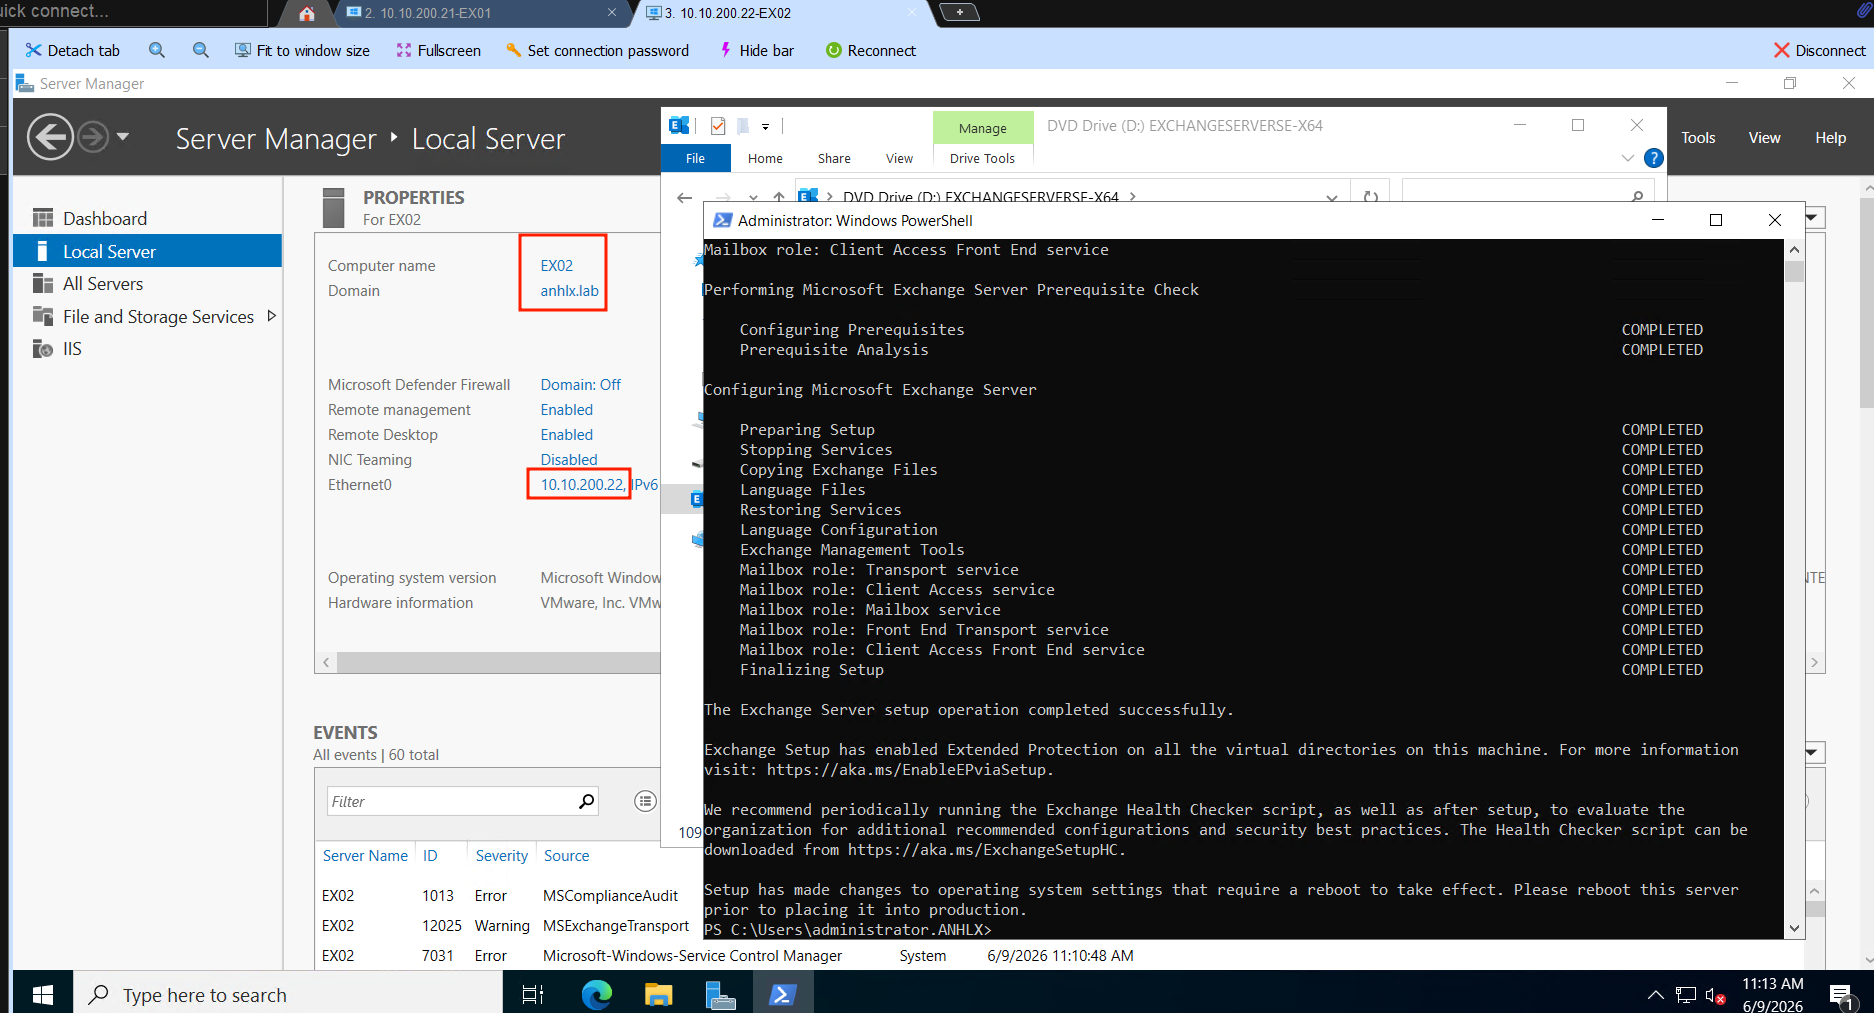Open the Explorer View ribbon tab
Viewport: 1874px width, 1013px height.
(899, 158)
